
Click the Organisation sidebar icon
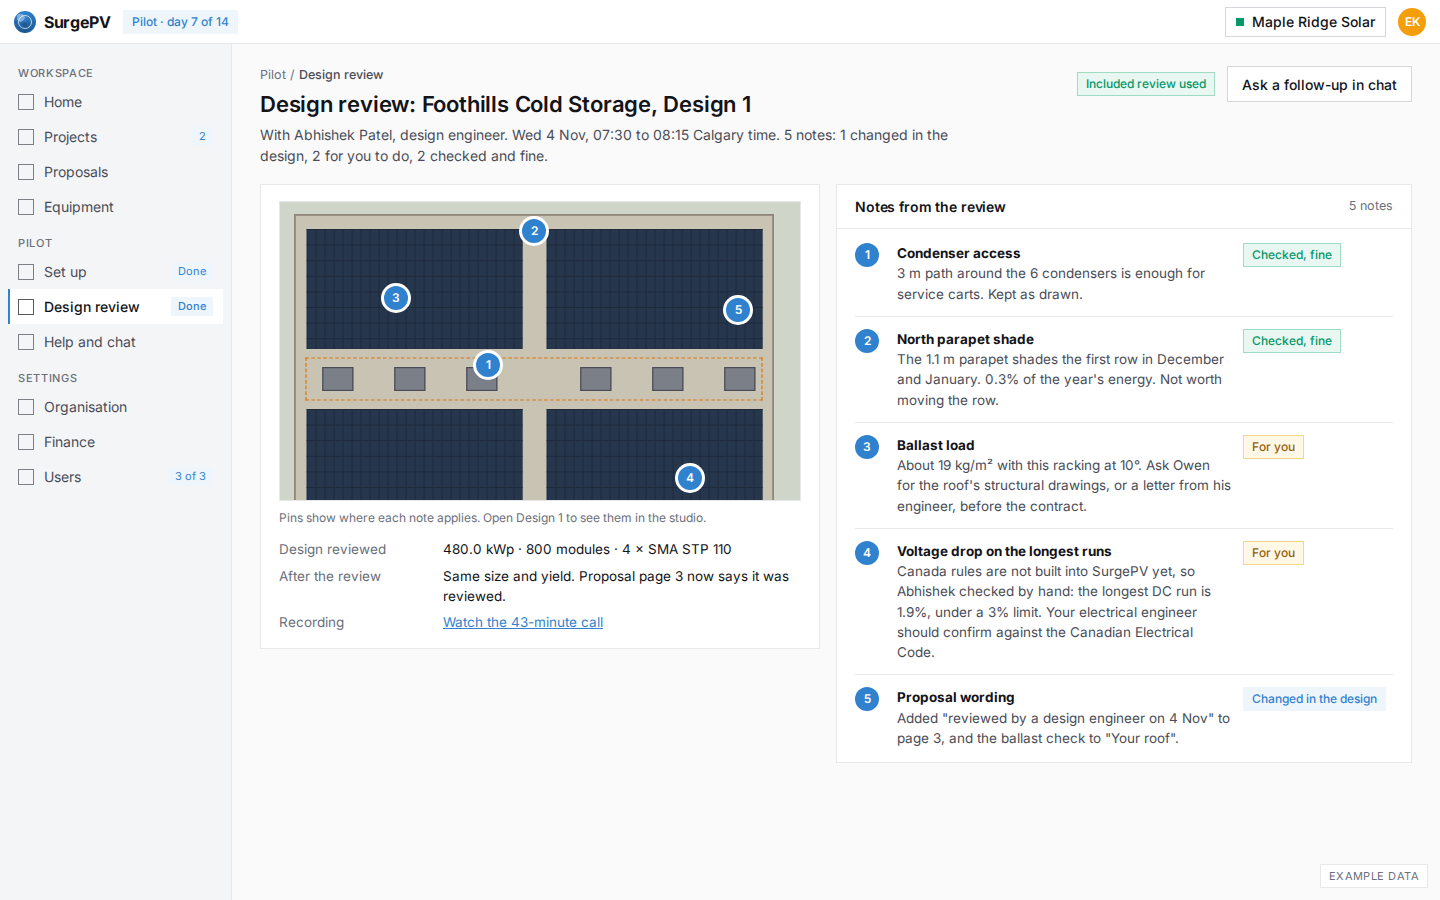26,407
